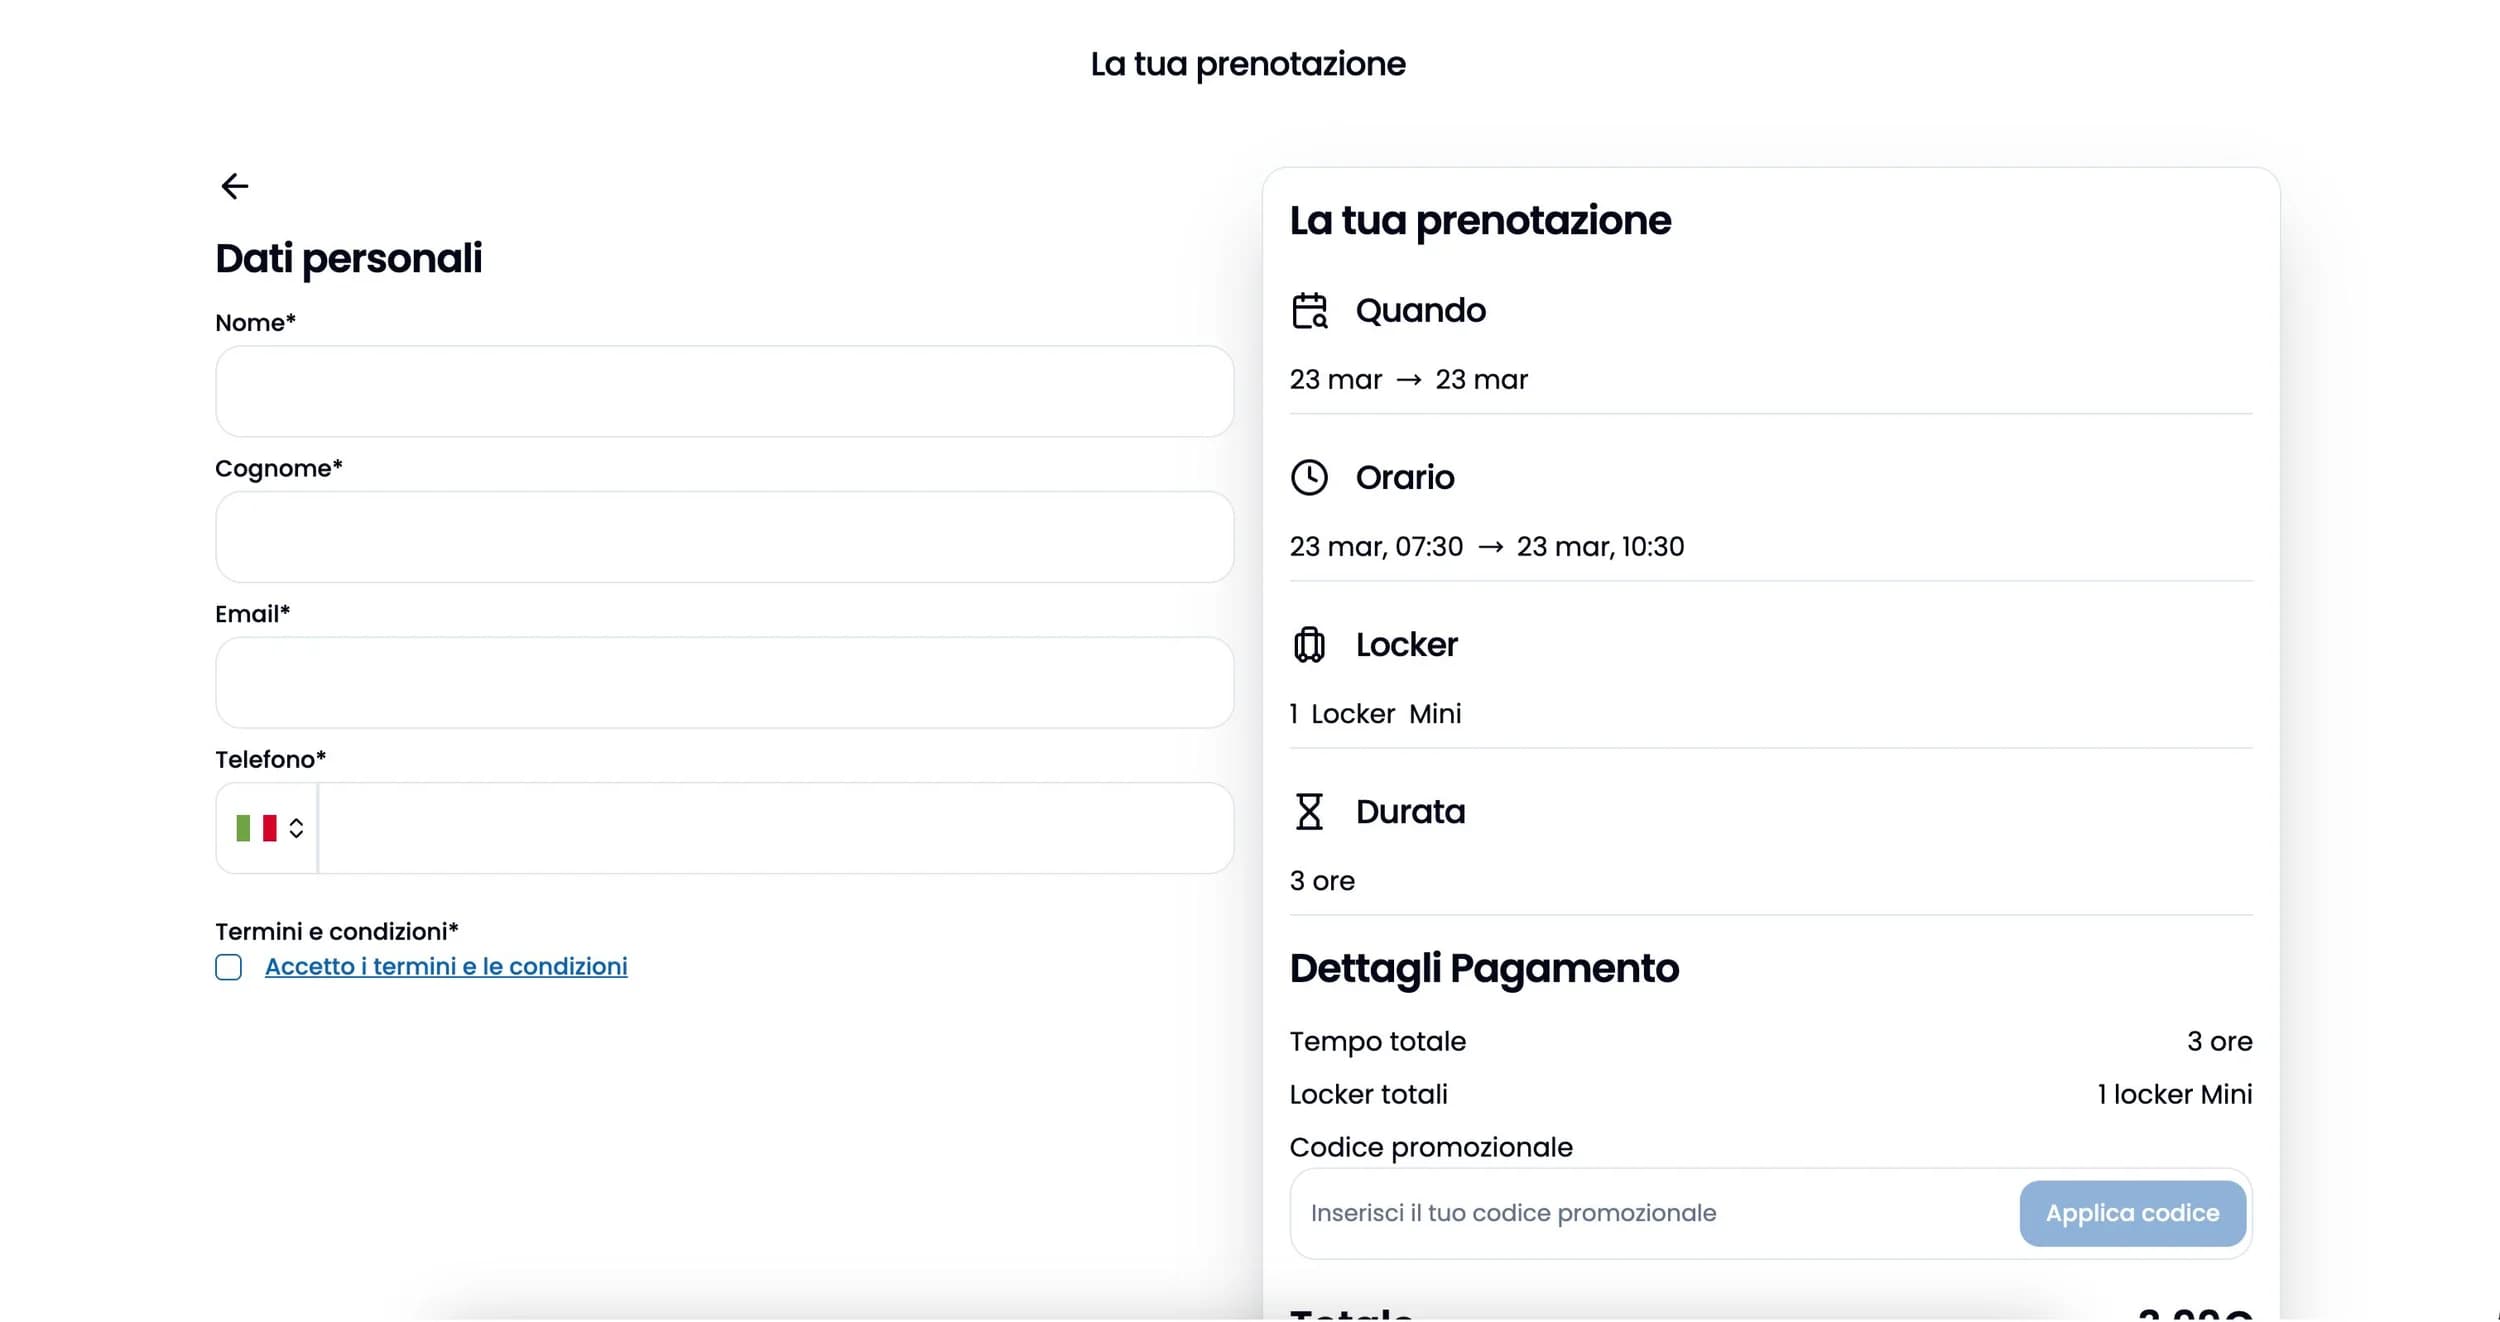Click the Italian flag icon
Image resolution: width=2500 pixels, height=1322 pixels.
[x=256, y=828]
